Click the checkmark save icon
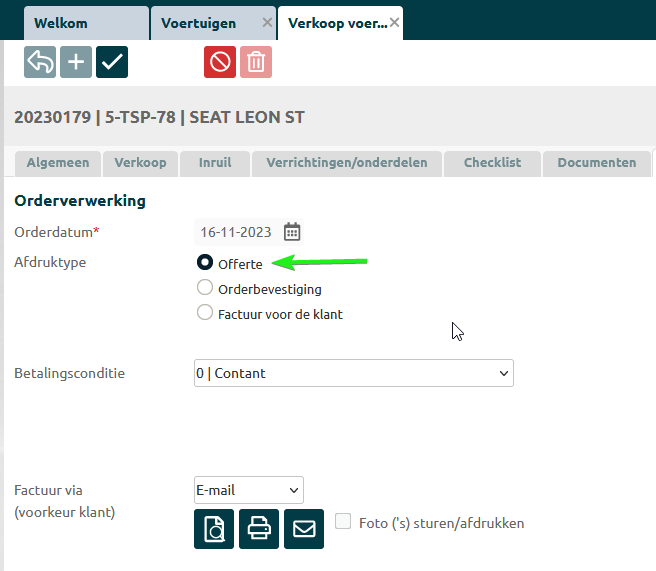 (x=112, y=62)
